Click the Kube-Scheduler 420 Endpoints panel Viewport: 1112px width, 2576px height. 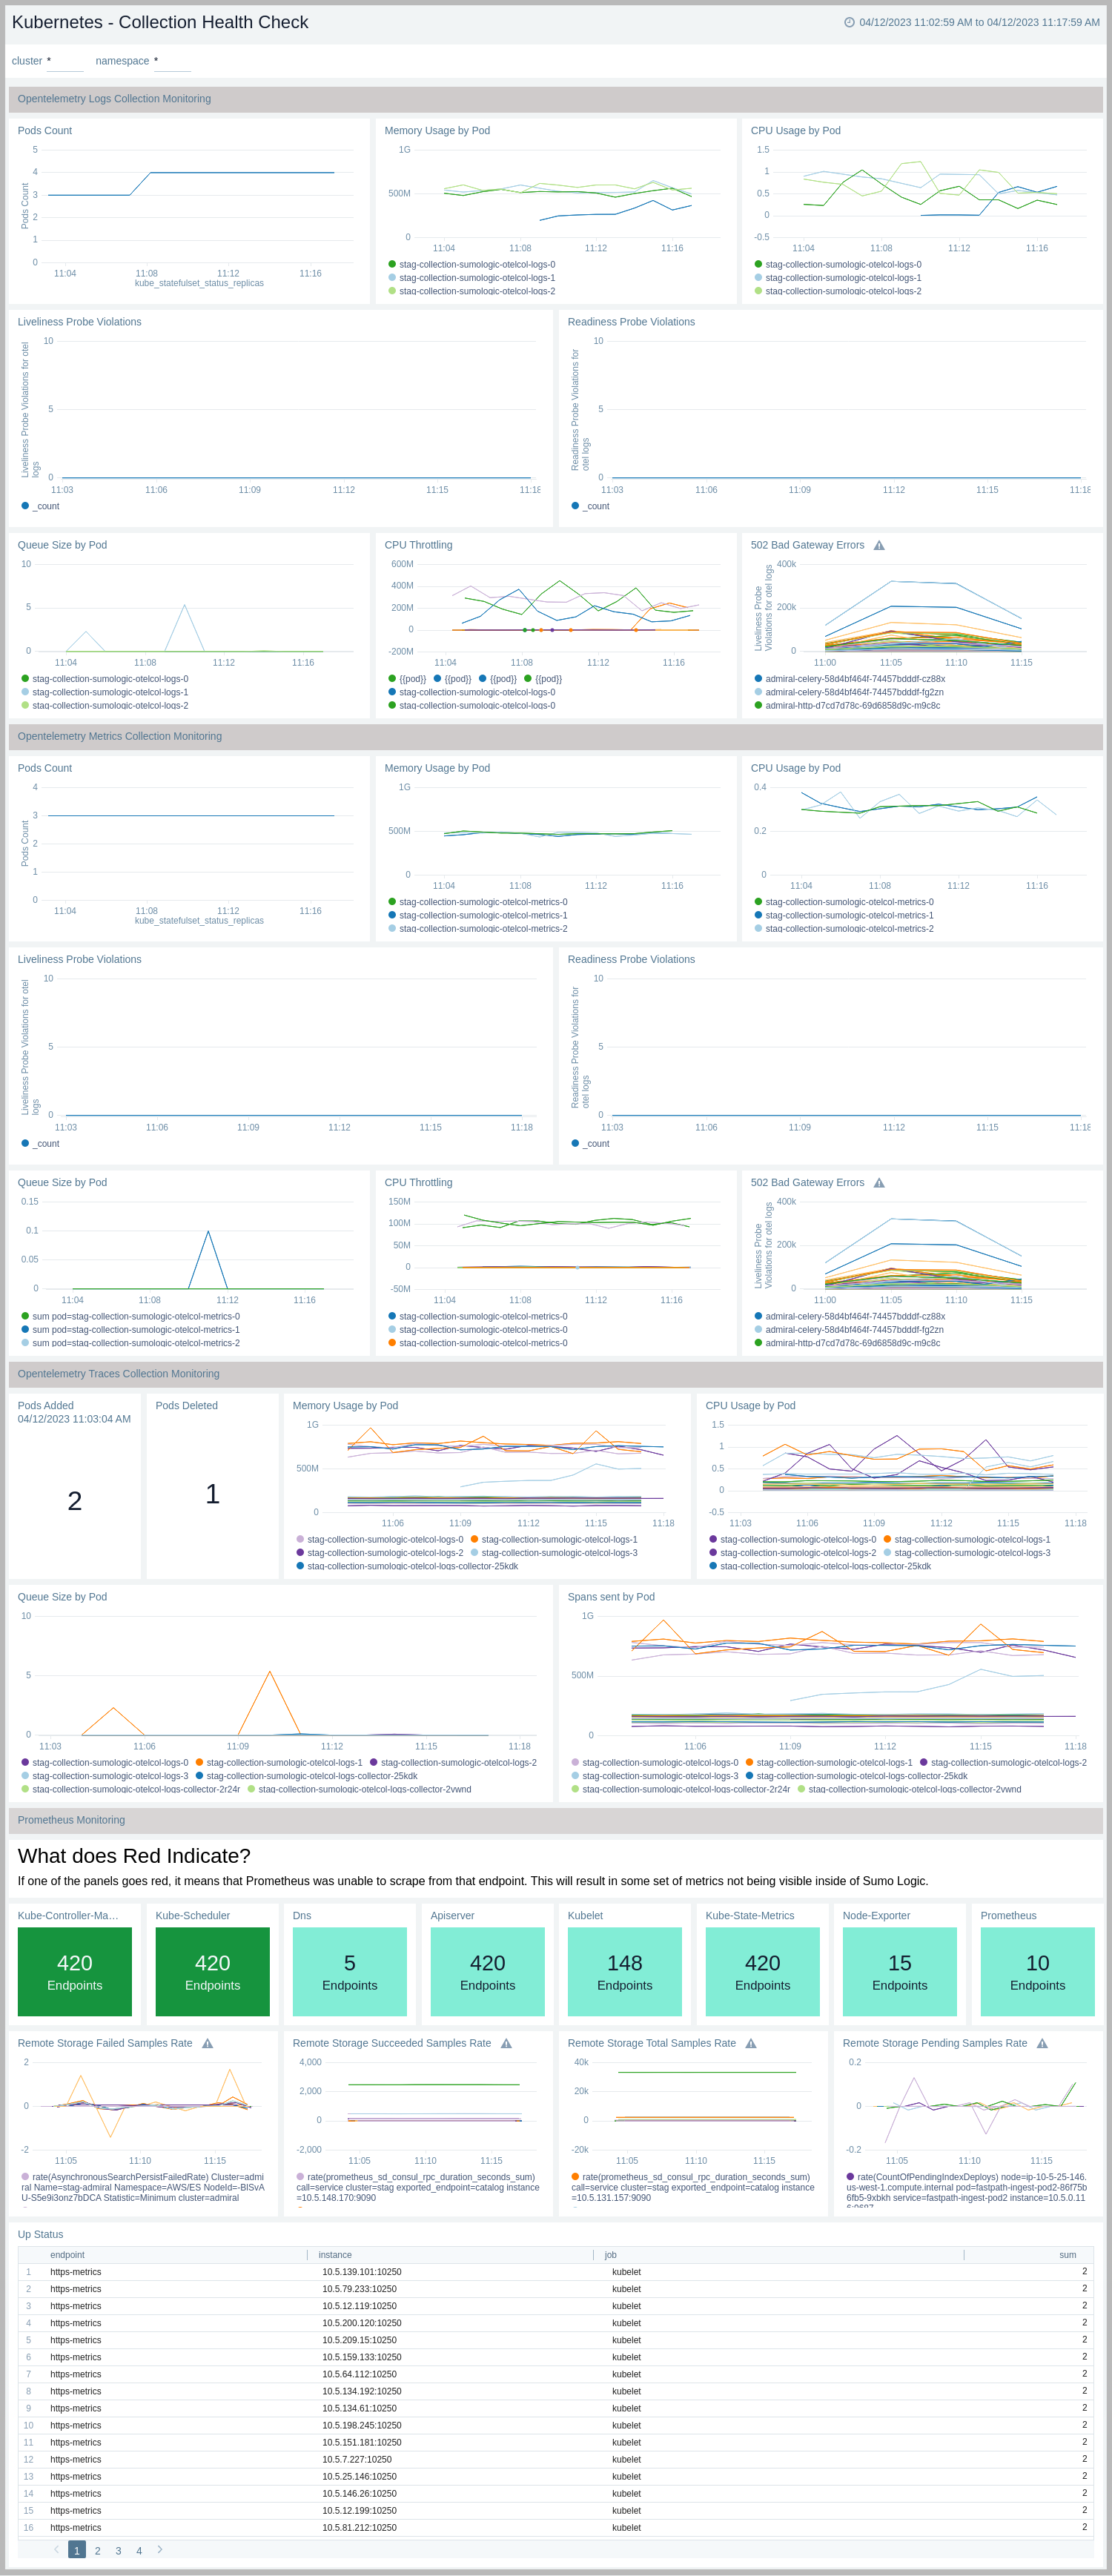pos(212,1971)
